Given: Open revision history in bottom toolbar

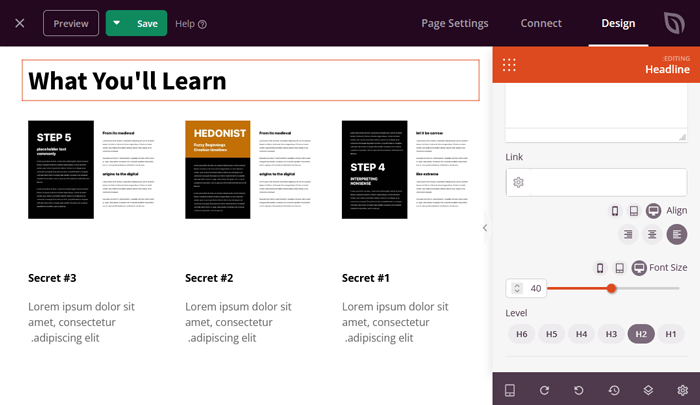Looking at the screenshot, I should pyautogui.click(x=613, y=390).
